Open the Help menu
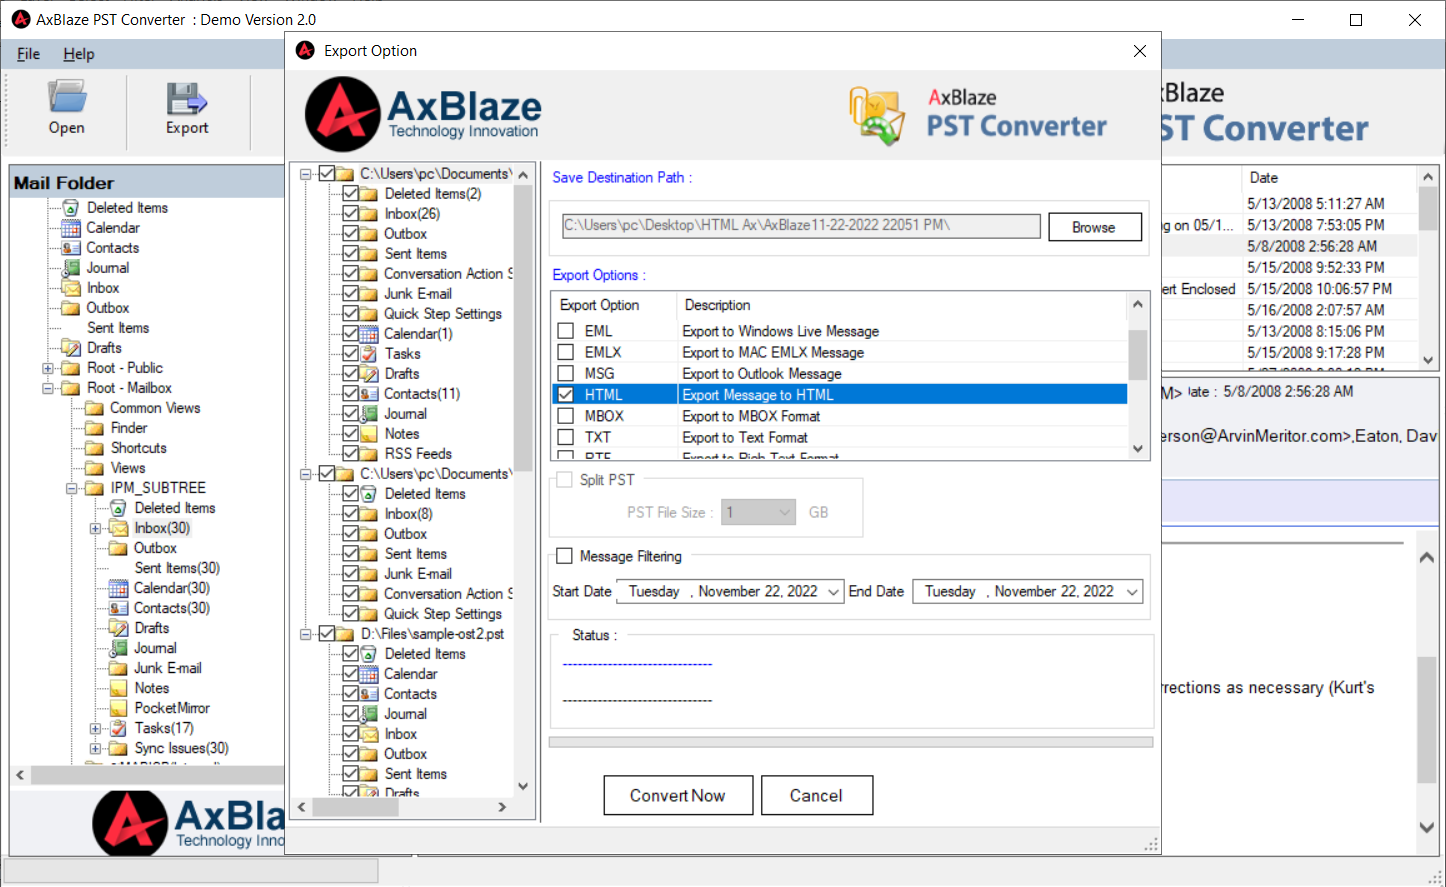Viewport: 1446px width, 887px height. (x=79, y=54)
